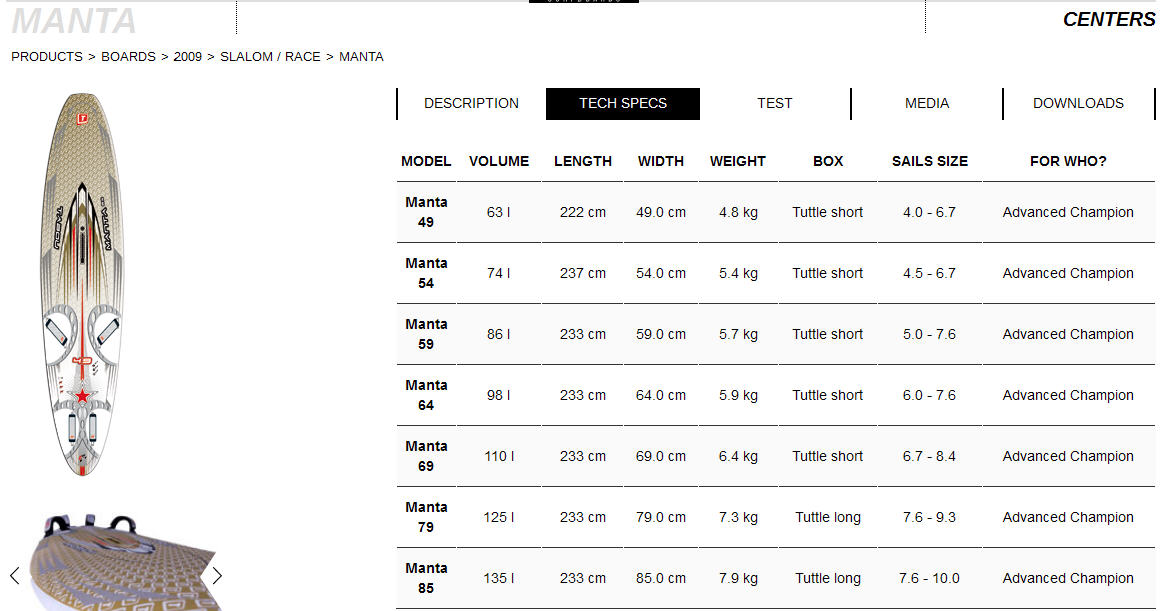
Task: Click the SAILS SIZE column header
Action: coord(929,162)
